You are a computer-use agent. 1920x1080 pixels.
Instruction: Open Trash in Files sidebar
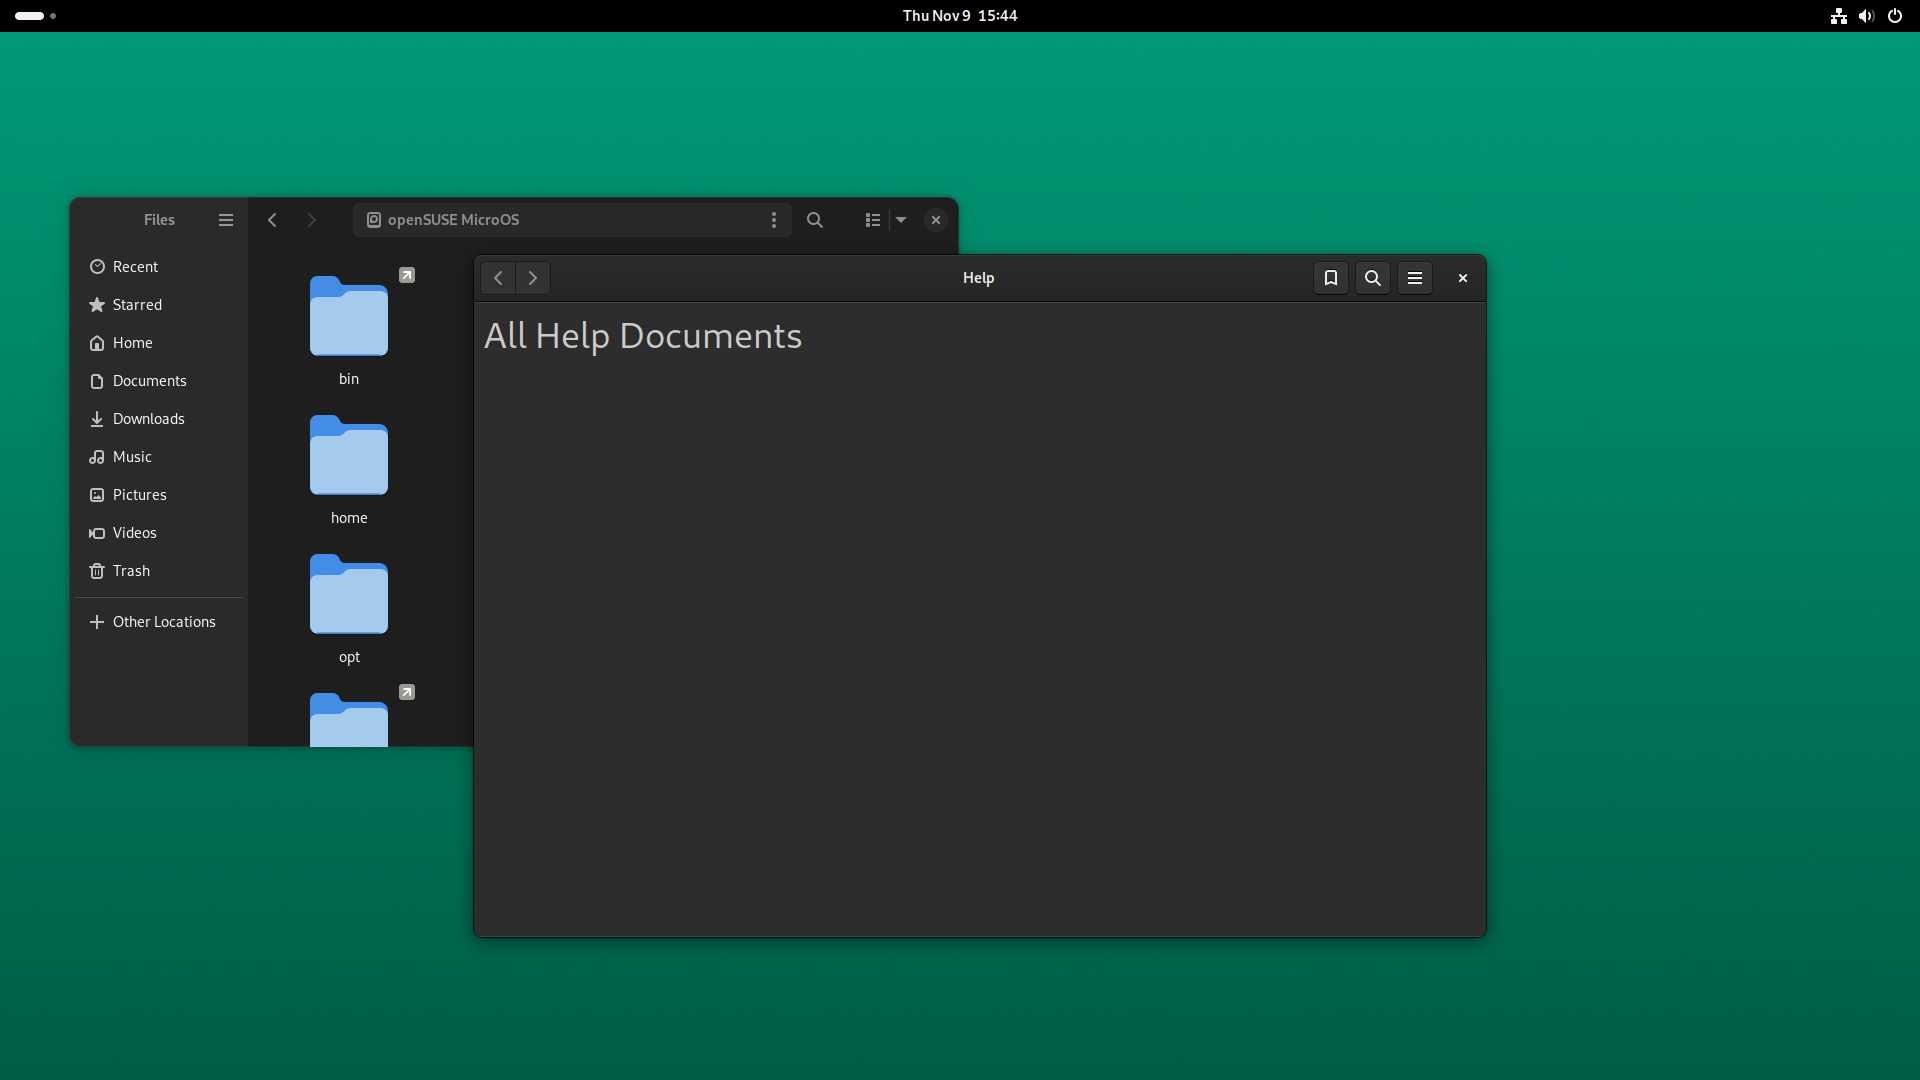point(159,571)
